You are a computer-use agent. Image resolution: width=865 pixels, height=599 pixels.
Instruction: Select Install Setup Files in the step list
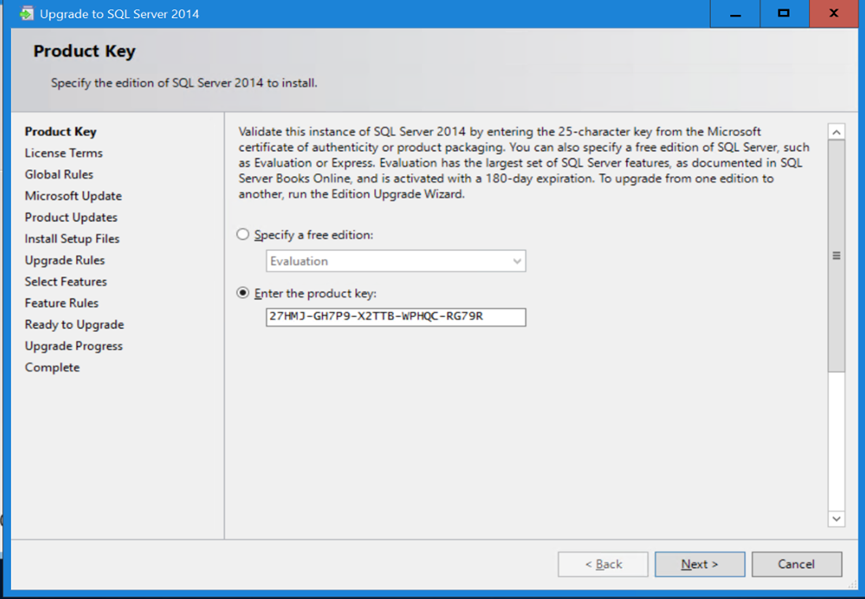click(72, 239)
